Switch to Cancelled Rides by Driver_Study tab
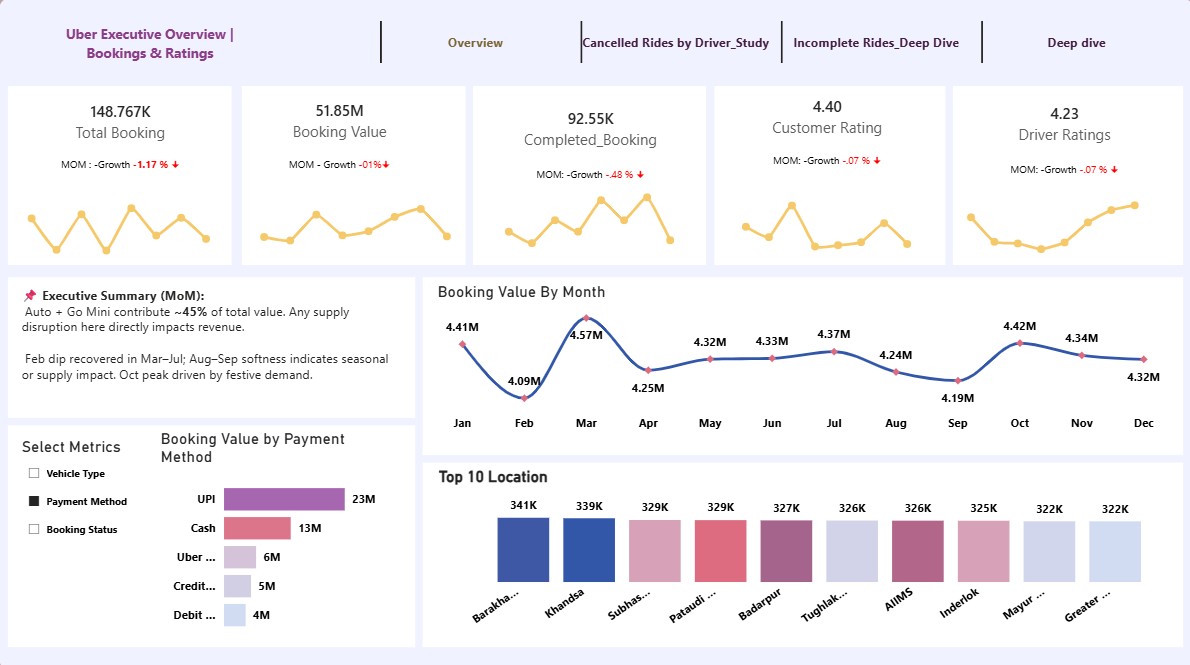 [675, 43]
